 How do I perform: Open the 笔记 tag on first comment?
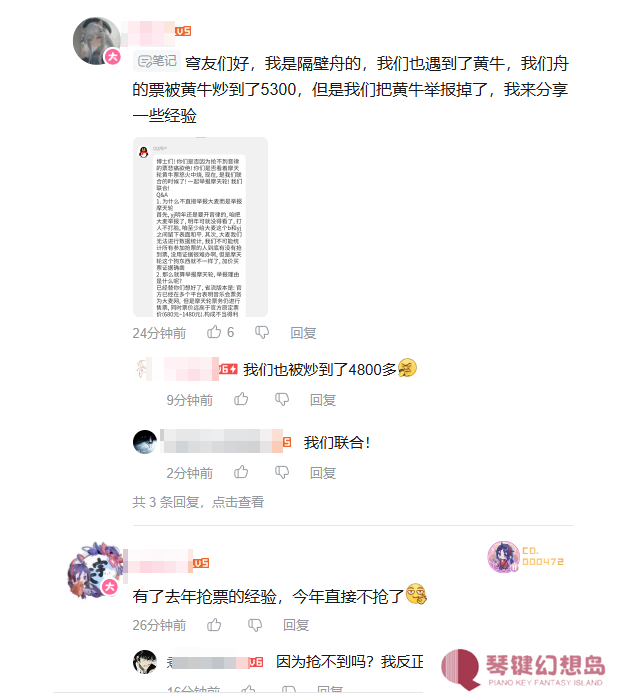(x=157, y=61)
